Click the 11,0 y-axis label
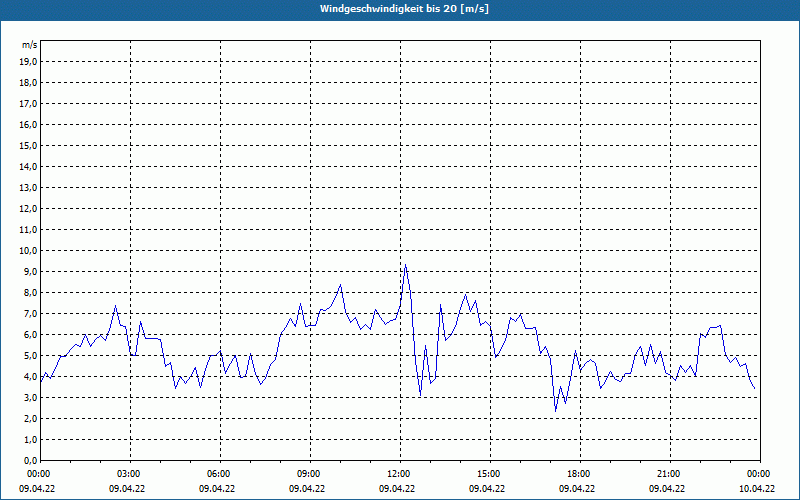The height and width of the screenshot is (500, 800). pyautogui.click(x=29, y=230)
